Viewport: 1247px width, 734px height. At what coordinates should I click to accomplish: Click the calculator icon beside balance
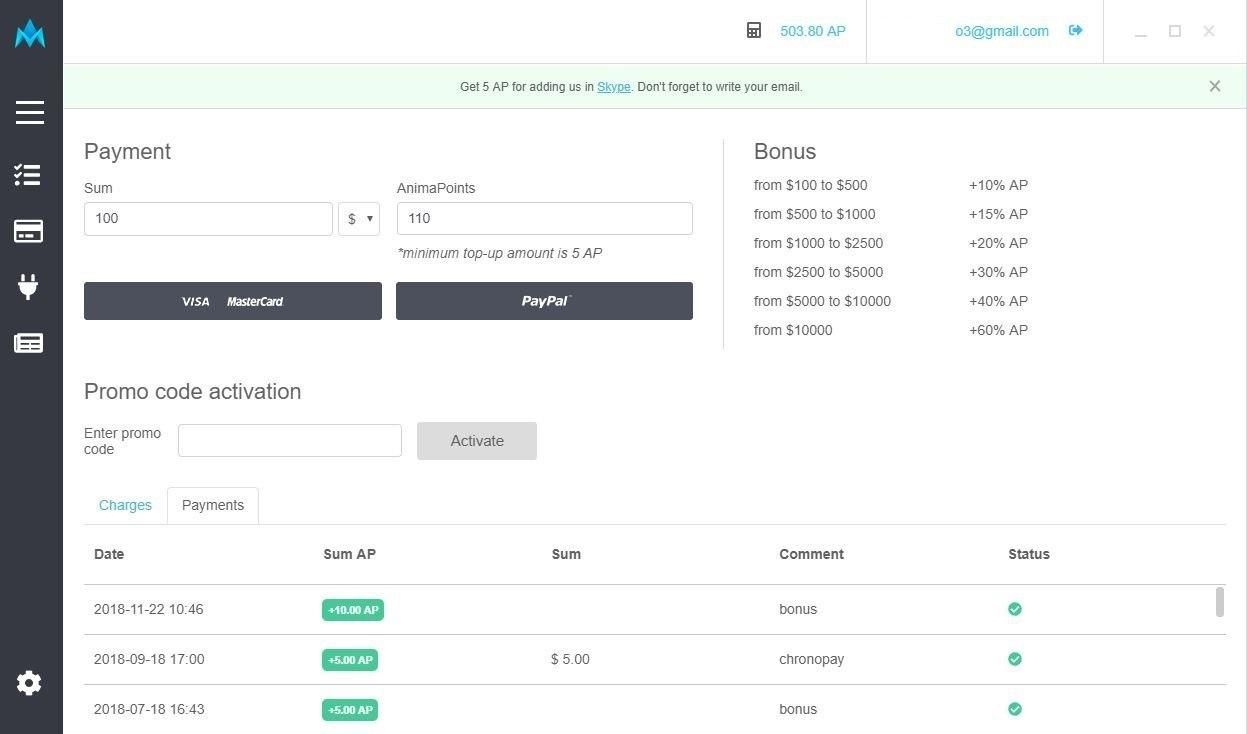tap(754, 31)
